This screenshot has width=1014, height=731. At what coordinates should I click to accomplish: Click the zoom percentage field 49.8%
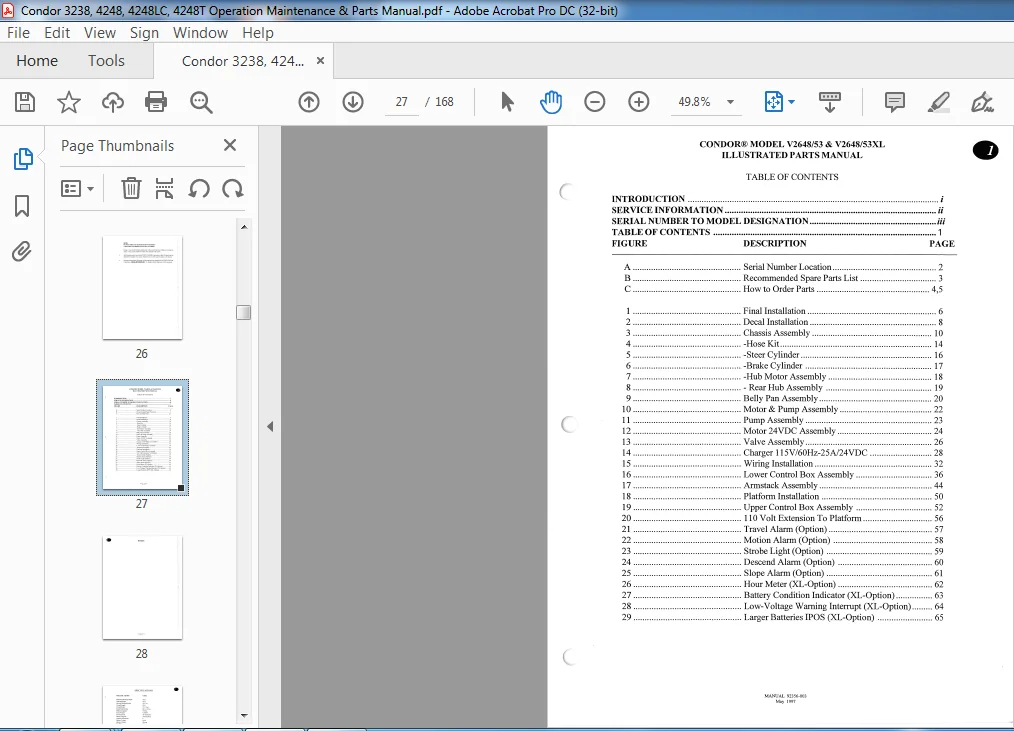(694, 102)
